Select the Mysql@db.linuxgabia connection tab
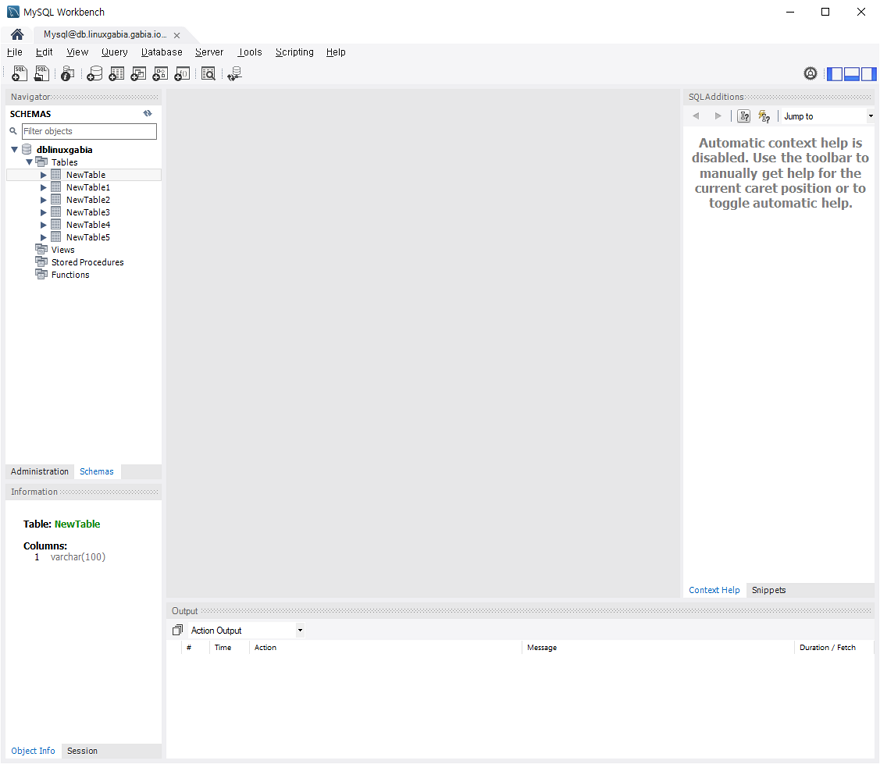Screen dimensions: 880x764 click(105, 35)
